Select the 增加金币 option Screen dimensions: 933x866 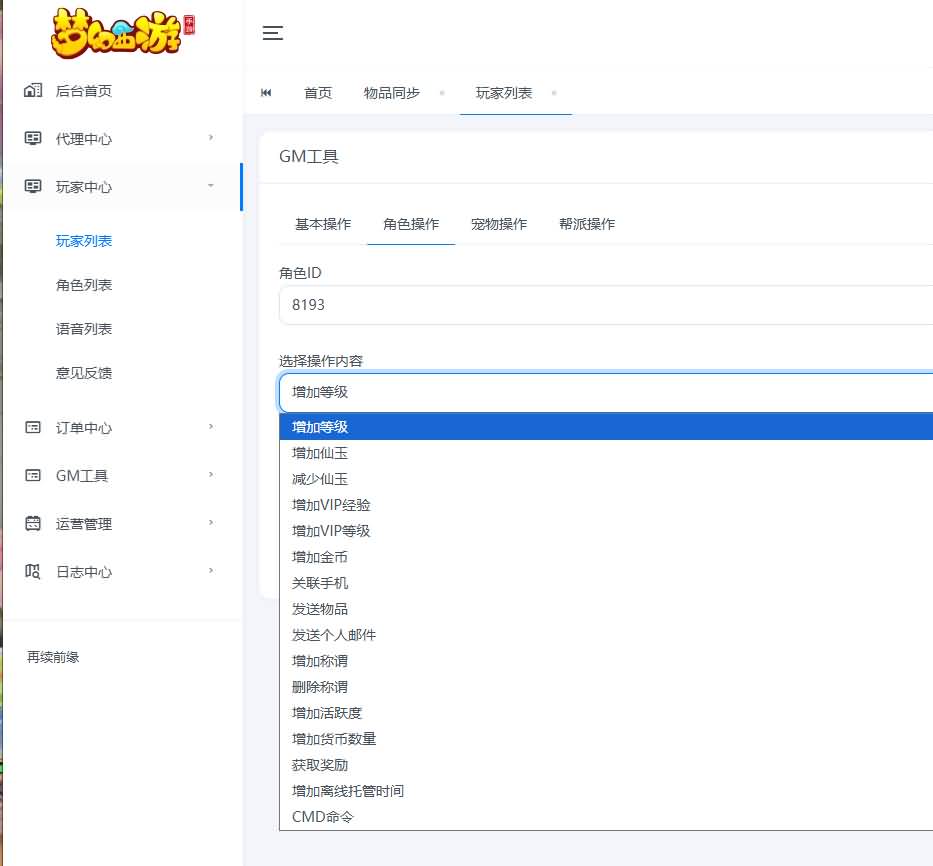tap(606, 557)
